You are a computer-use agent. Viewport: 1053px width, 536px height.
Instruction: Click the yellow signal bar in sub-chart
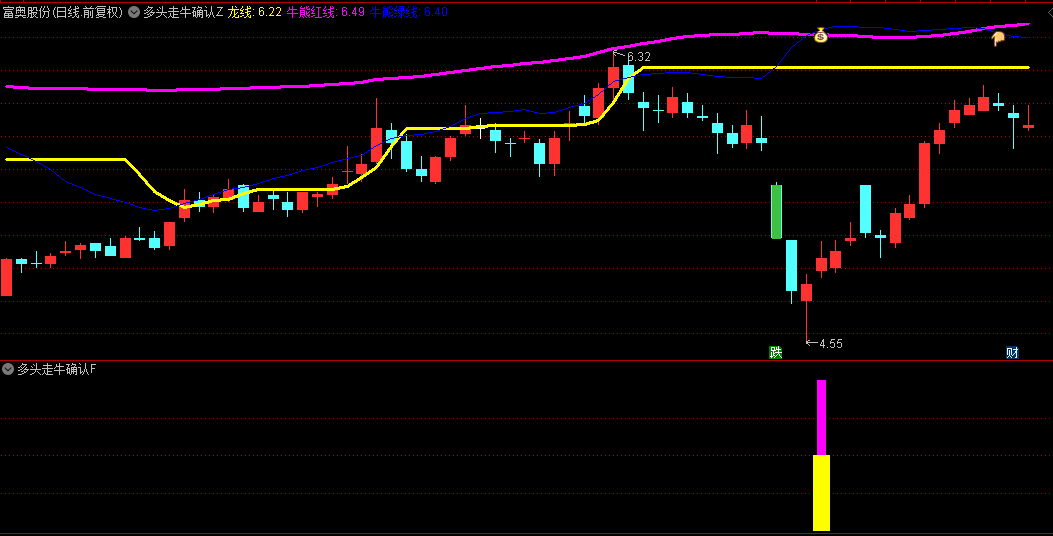click(821, 493)
